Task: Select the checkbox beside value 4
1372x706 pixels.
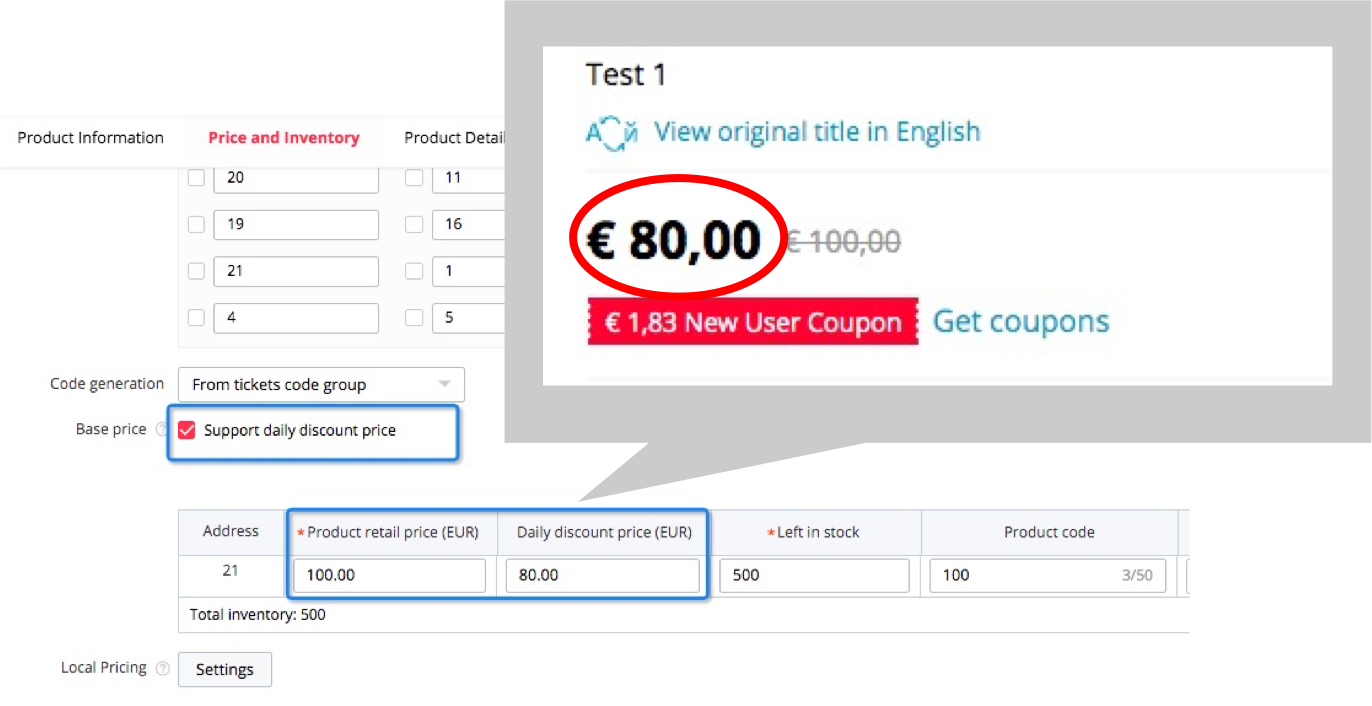Action: (196, 317)
